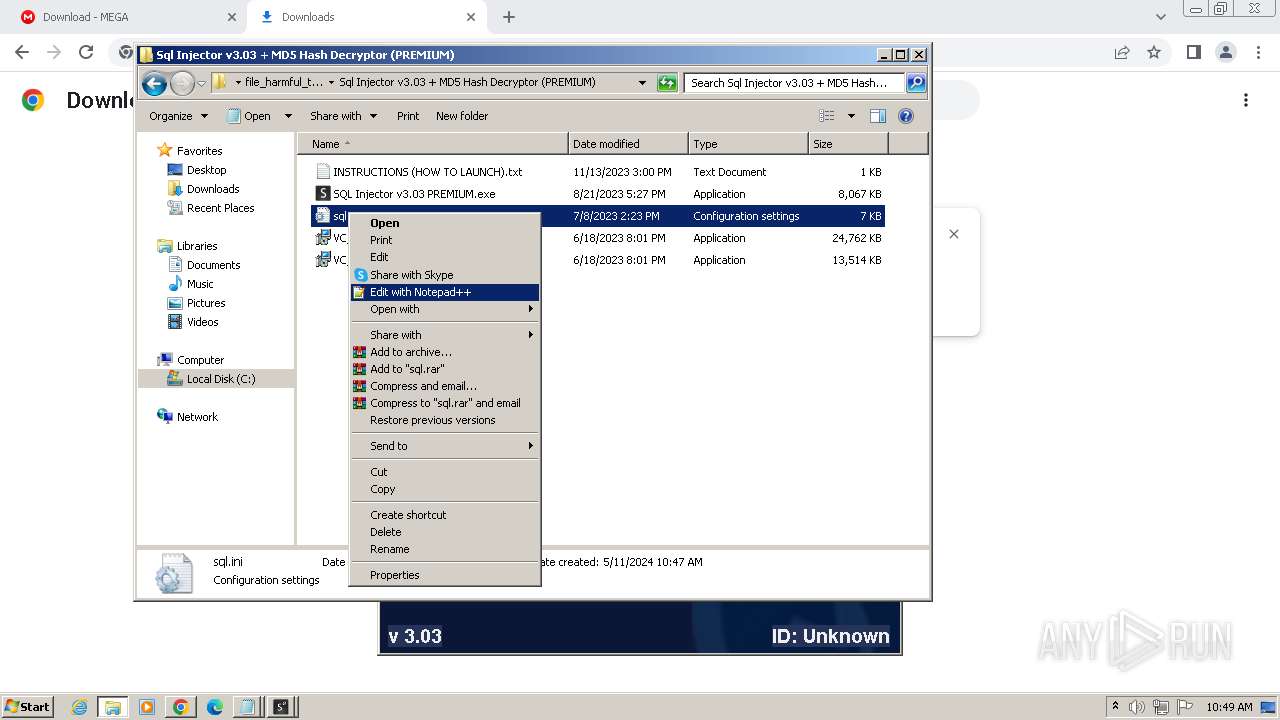The height and width of the screenshot is (720, 1280).
Task: Sort files by Date modified column
Action: click(628, 144)
